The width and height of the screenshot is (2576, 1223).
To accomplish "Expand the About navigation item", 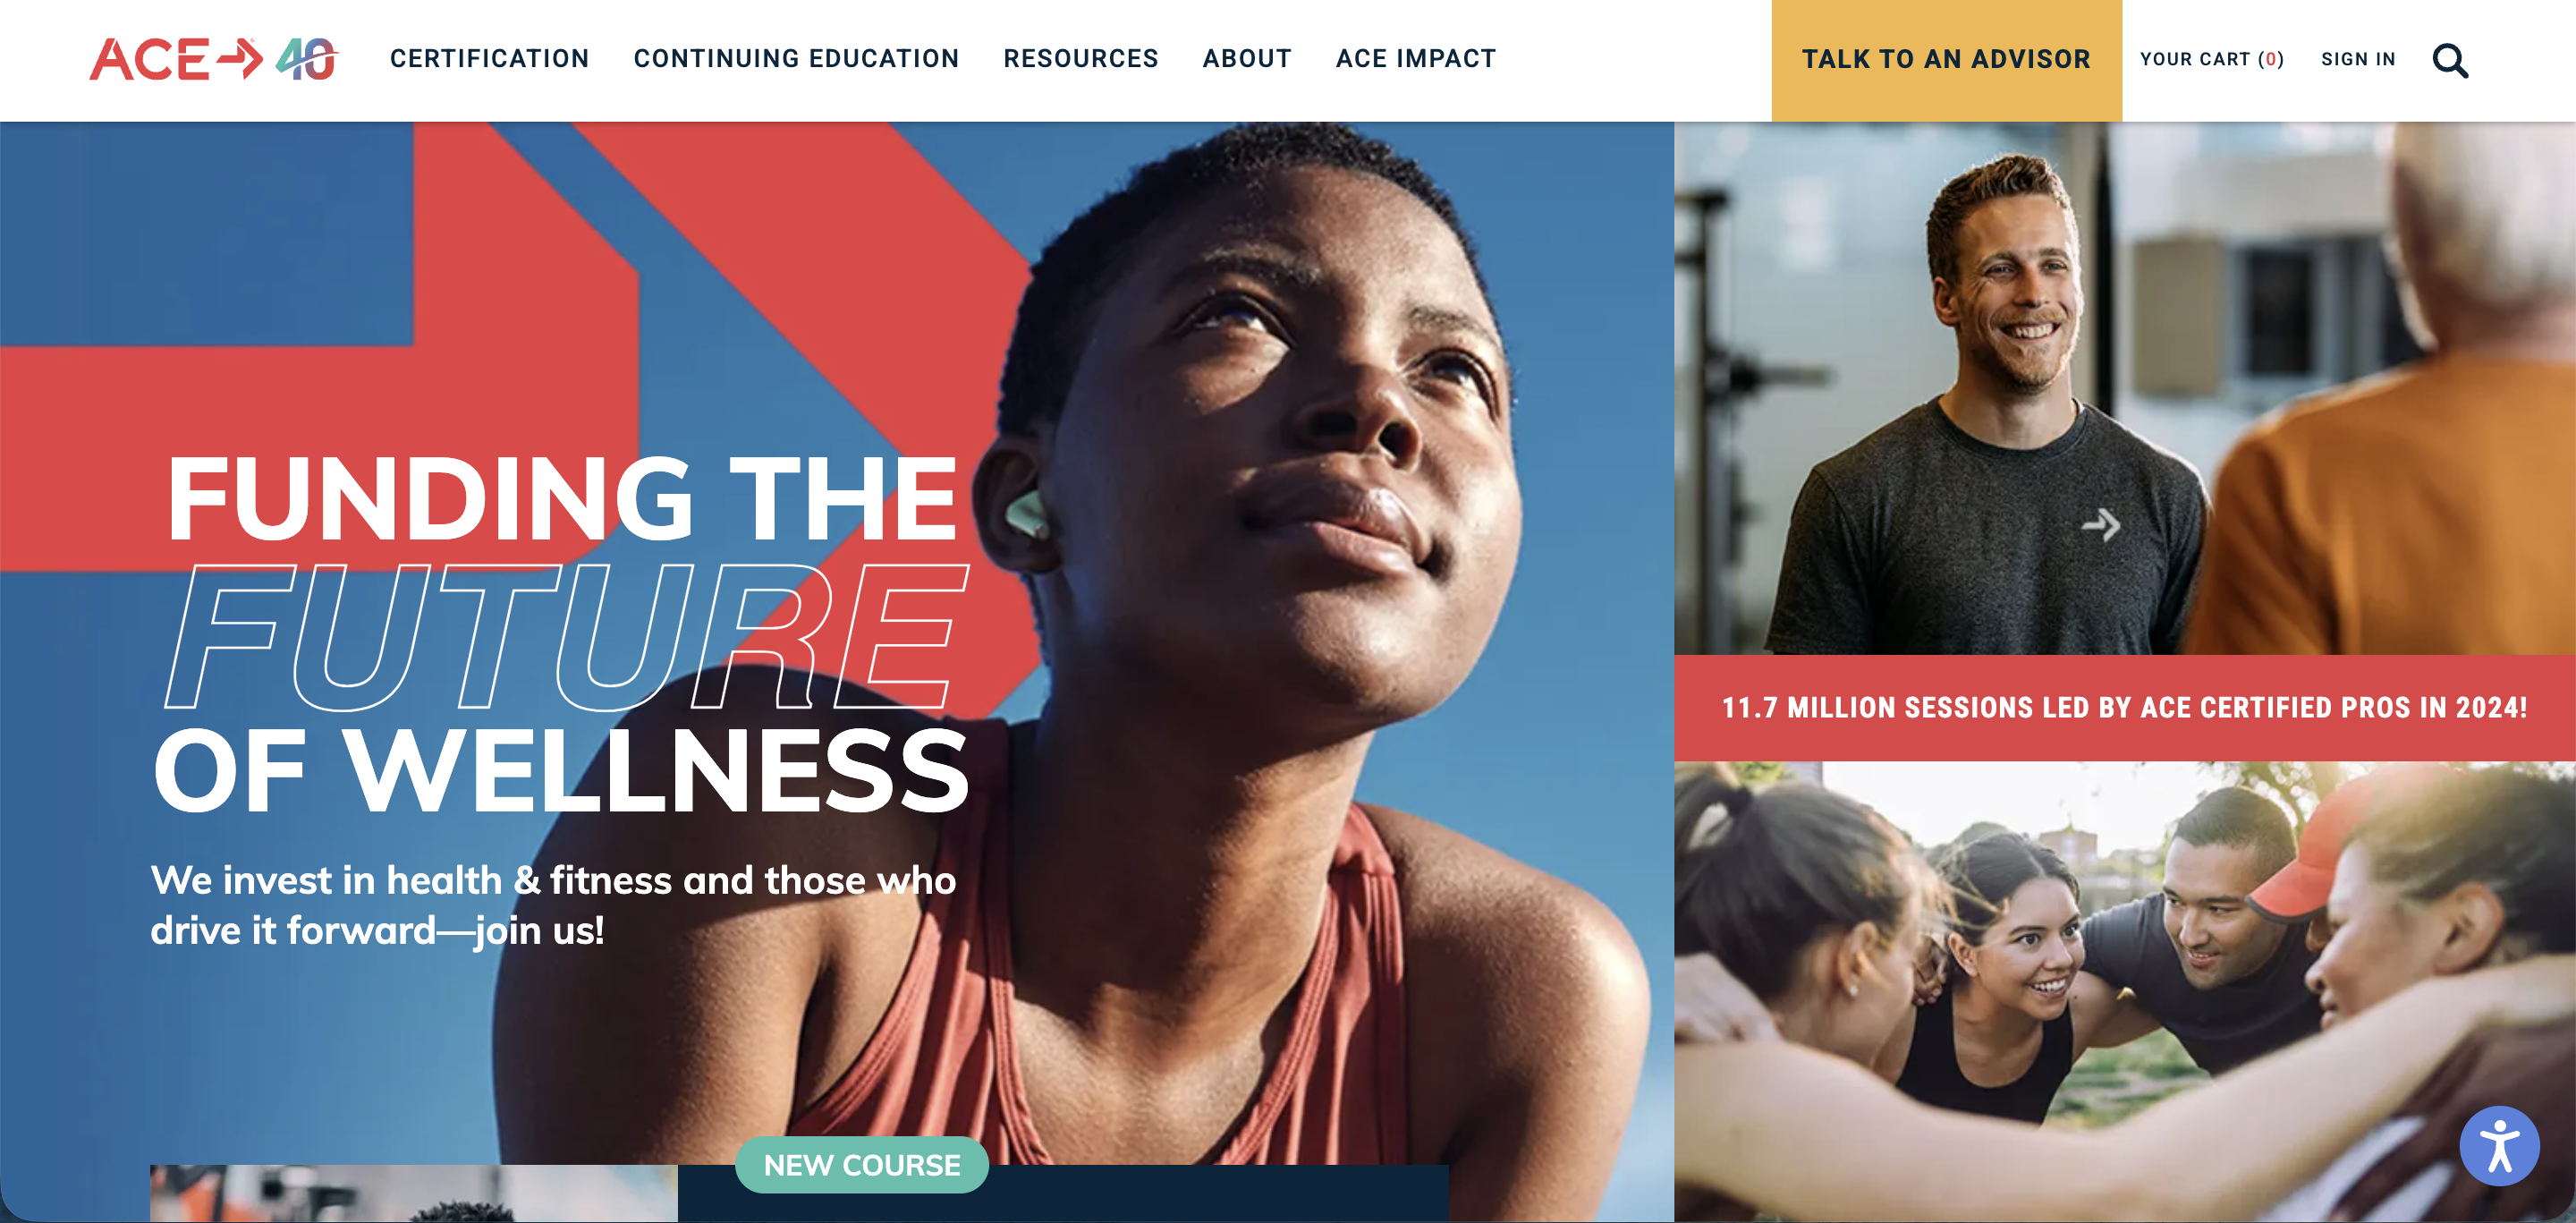I will [x=1246, y=59].
